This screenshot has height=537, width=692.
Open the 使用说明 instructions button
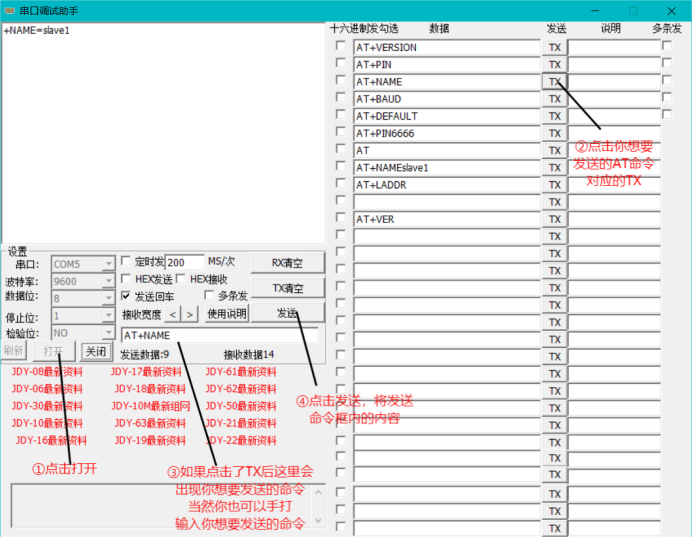click(227, 314)
